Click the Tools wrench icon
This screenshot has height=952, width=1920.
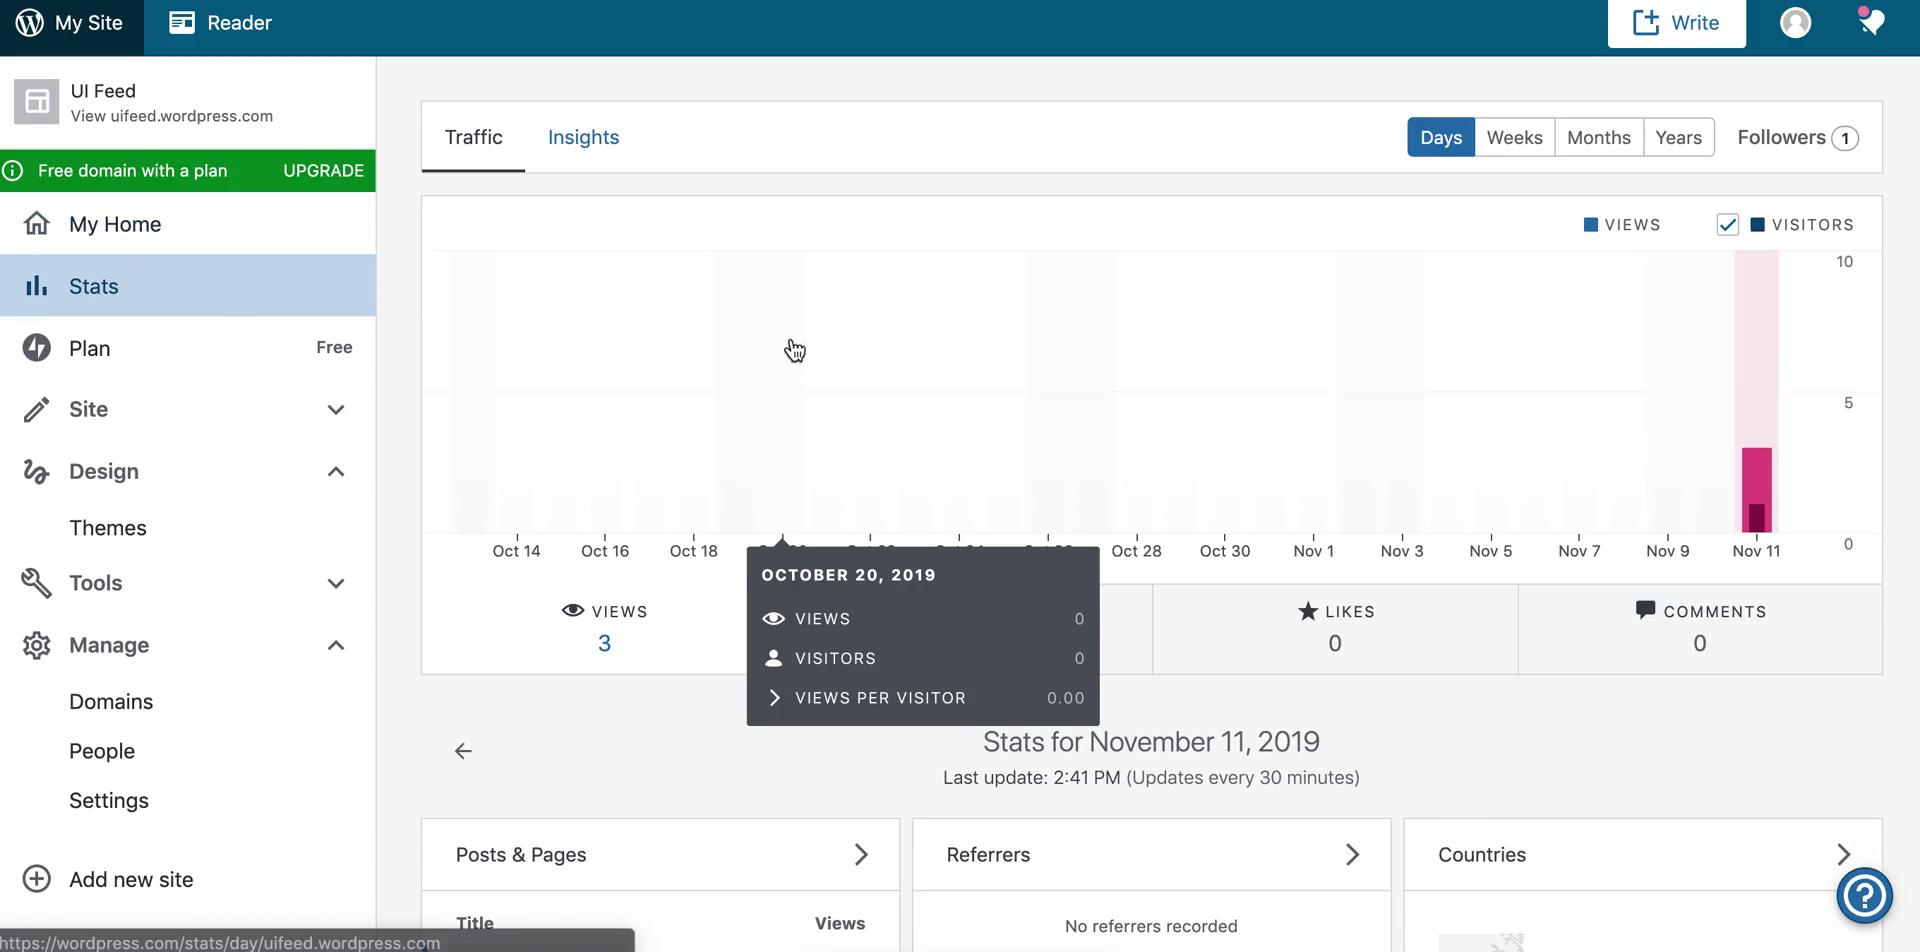[36, 583]
